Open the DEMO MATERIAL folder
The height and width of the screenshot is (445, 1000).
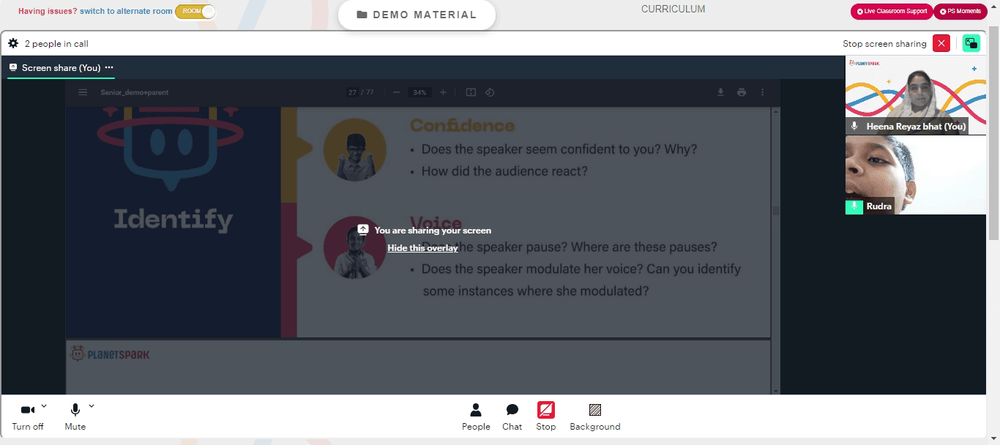pyautogui.click(x=416, y=15)
